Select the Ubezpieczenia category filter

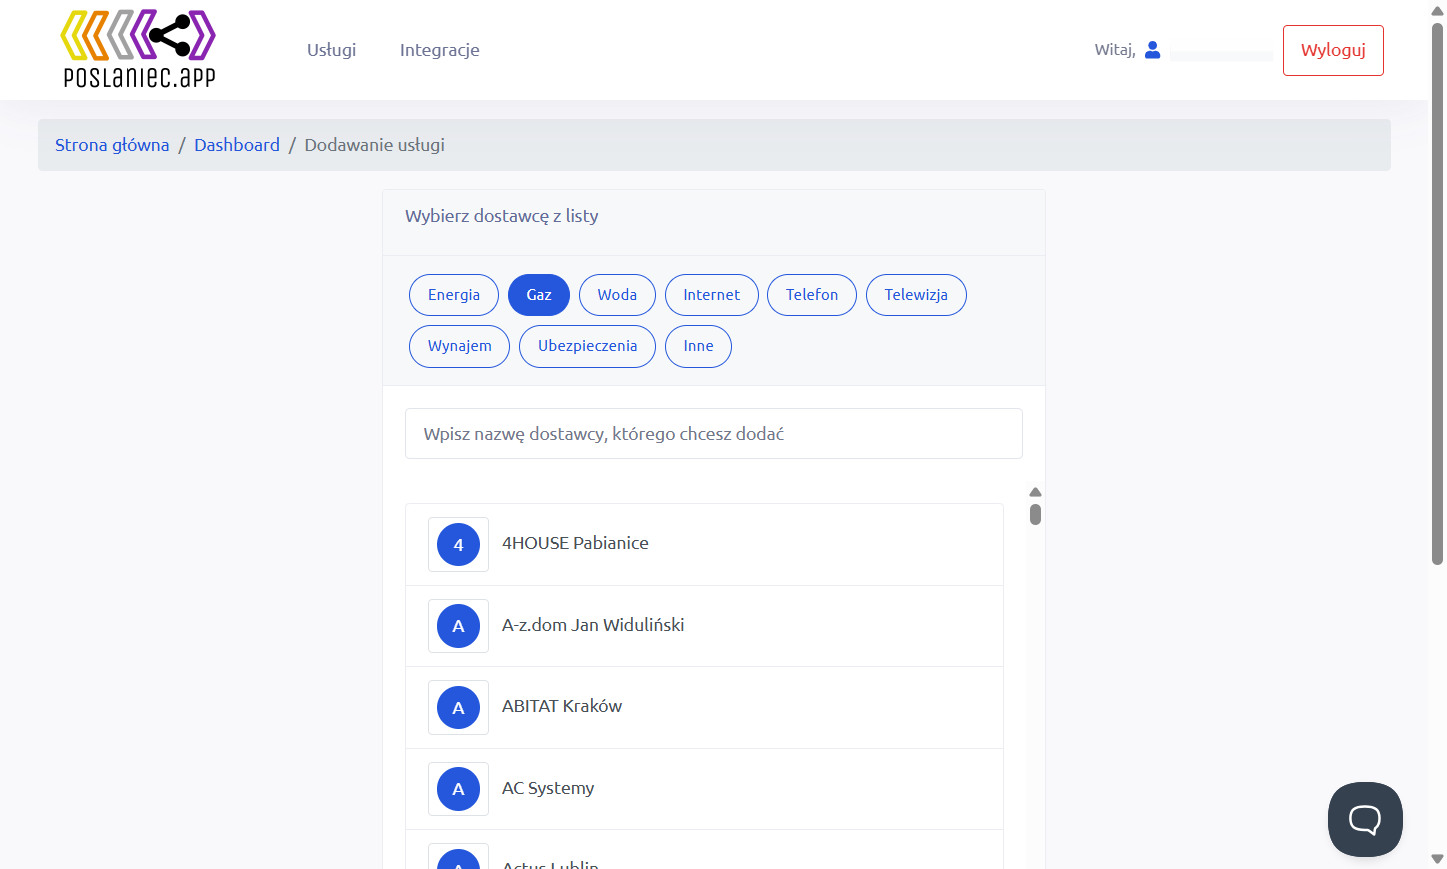point(587,346)
